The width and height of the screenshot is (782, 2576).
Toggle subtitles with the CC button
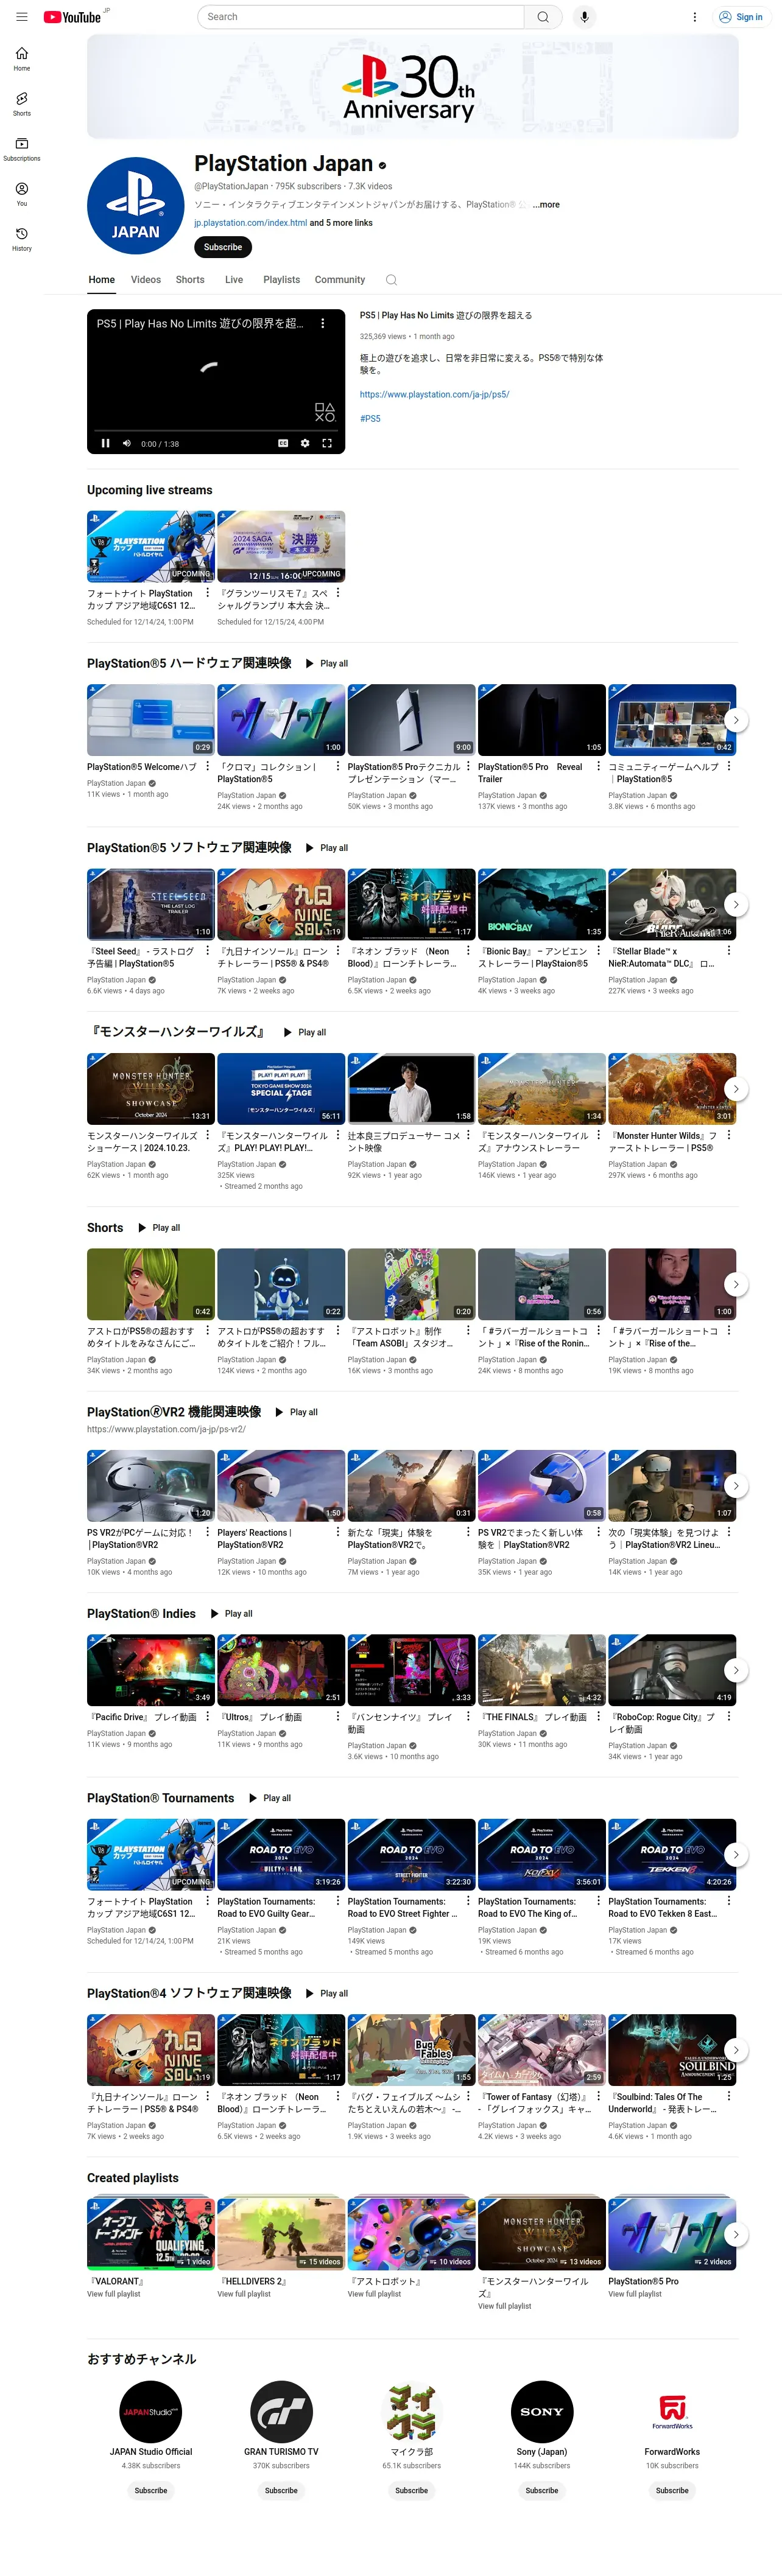tap(283, 443)
